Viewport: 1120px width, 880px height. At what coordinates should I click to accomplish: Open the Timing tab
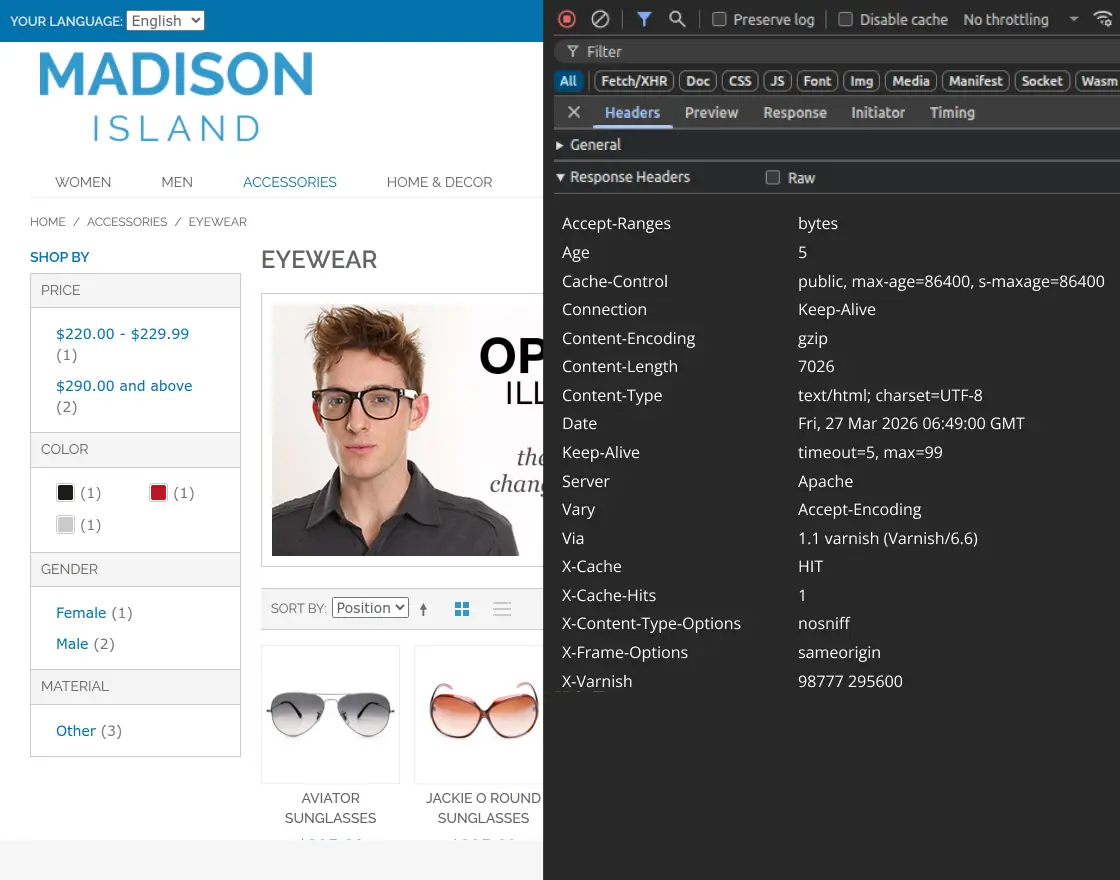tap(952, 112)
